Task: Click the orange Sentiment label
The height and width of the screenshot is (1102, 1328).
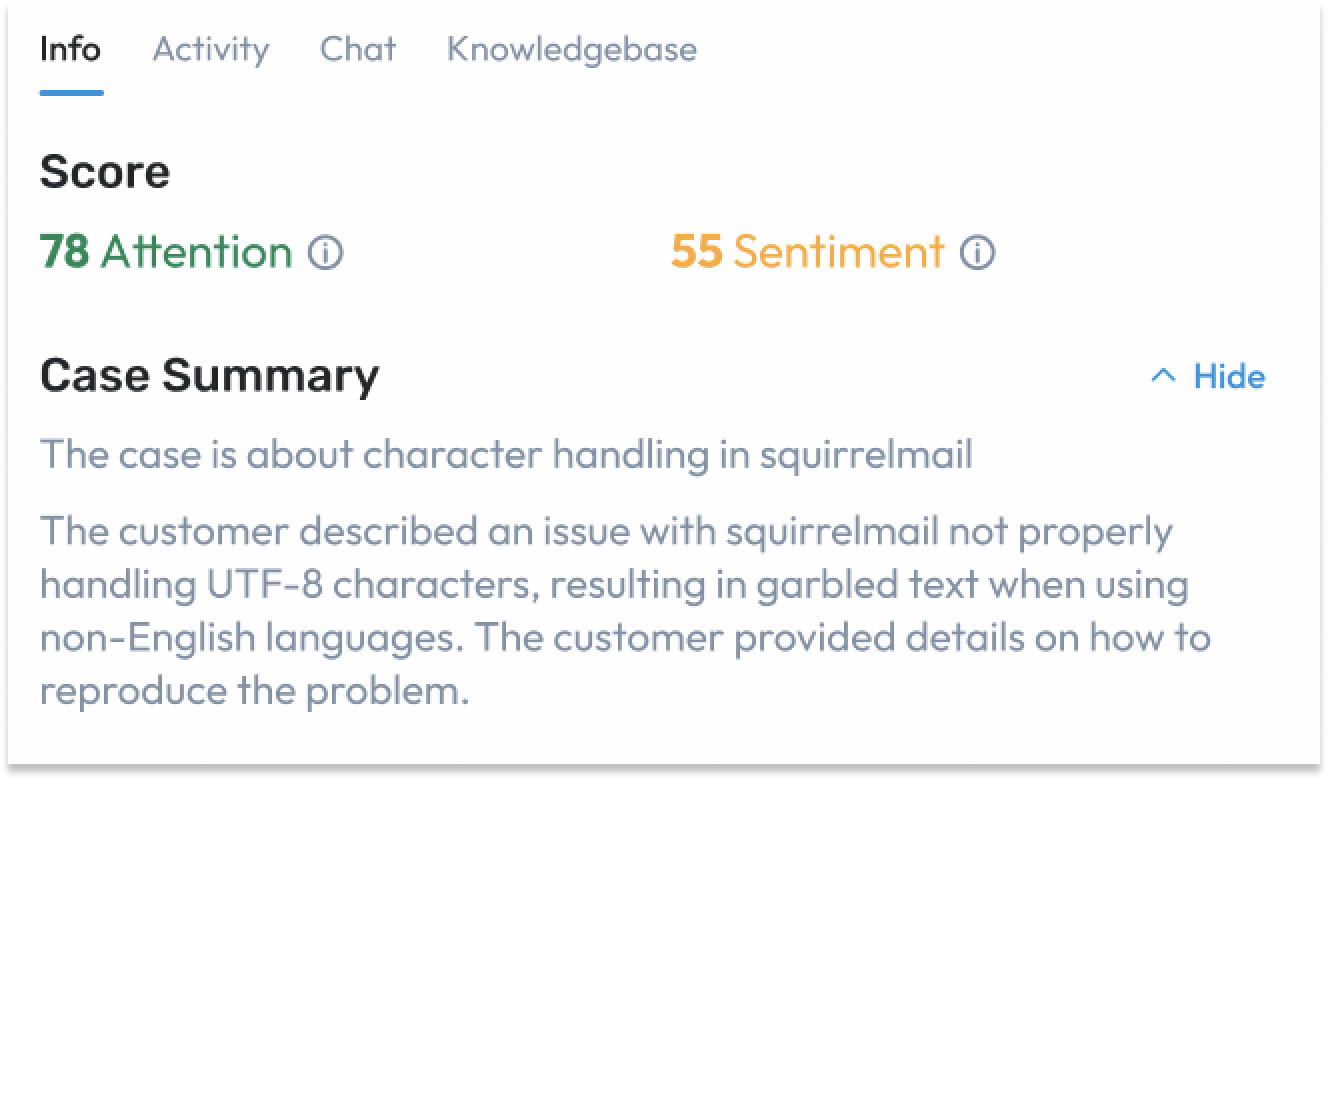Action: (x=839, y=252)
